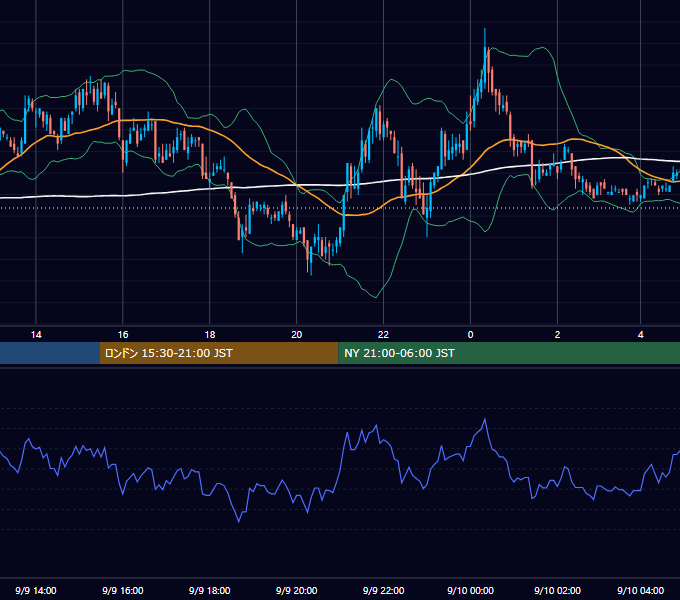Select the 22 hour axis label
680x600 pixels.
(383, 334)
